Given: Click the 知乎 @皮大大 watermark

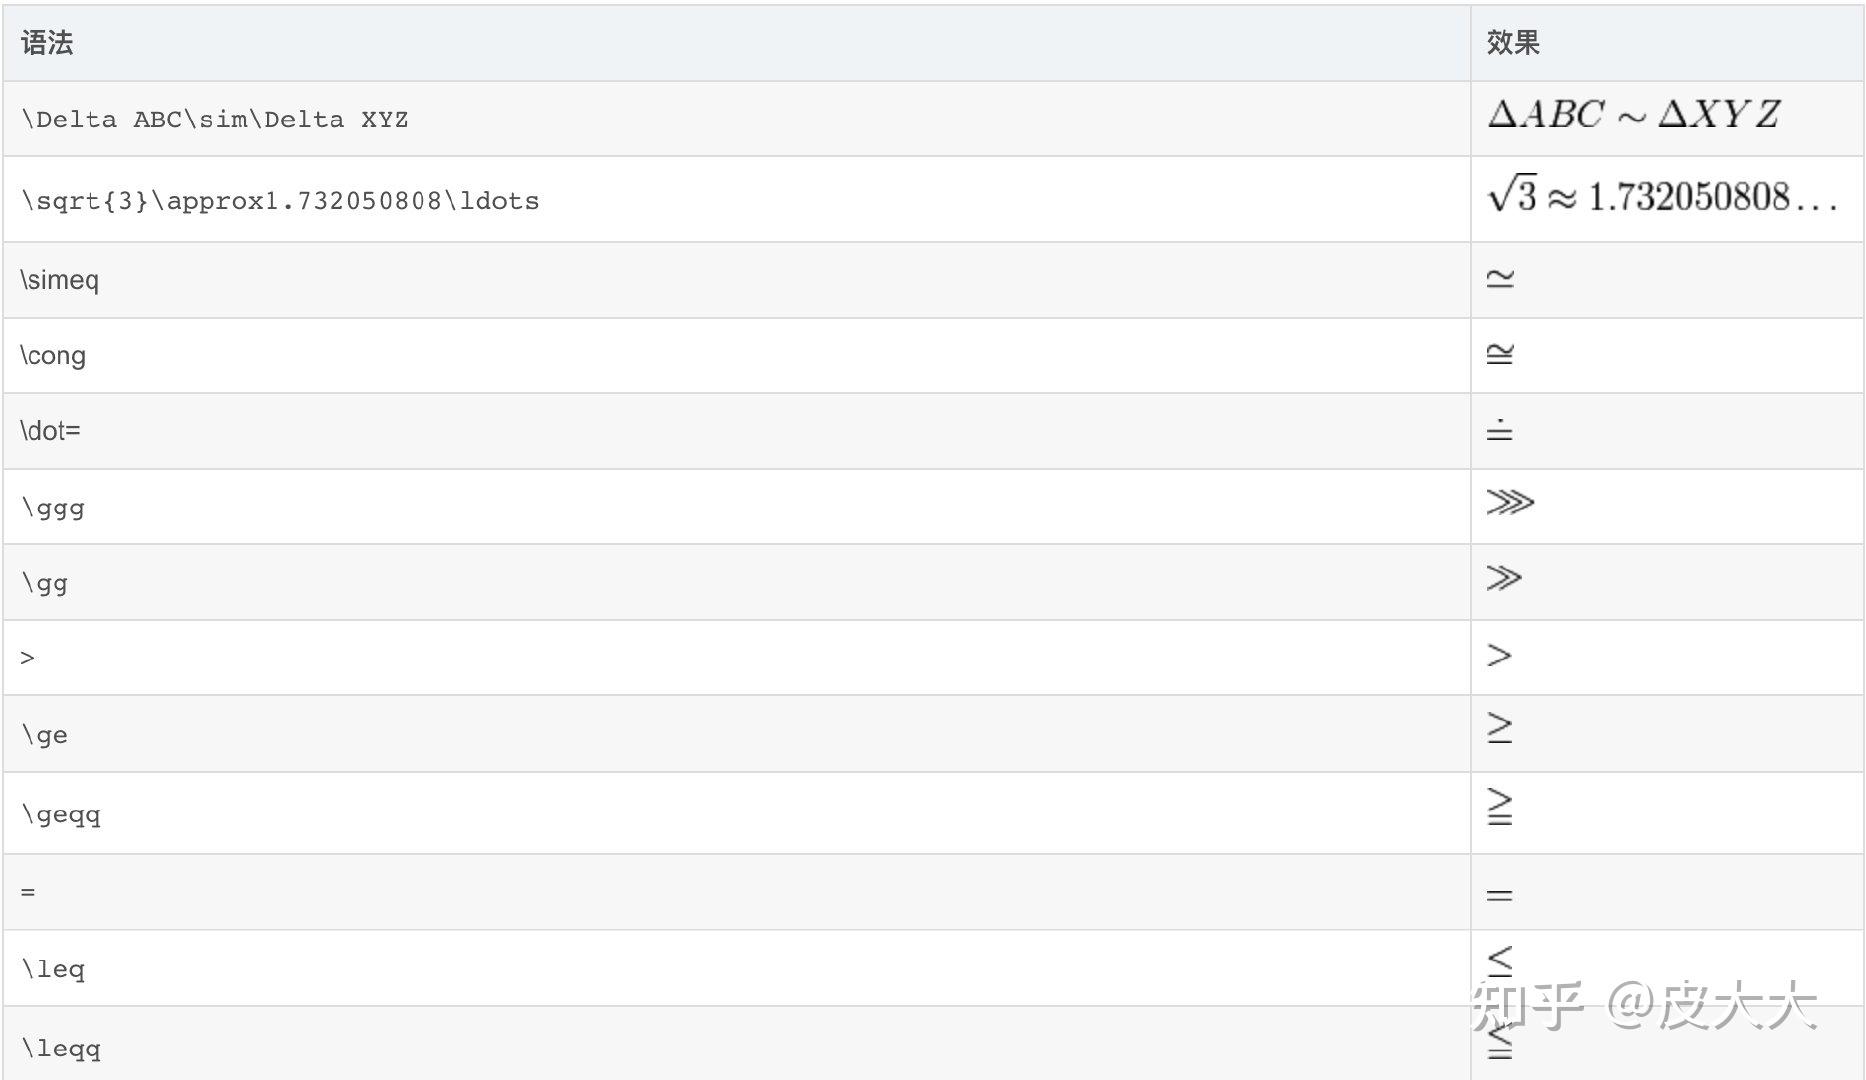Looking at the screenshot, I should pos(1644,1006).
